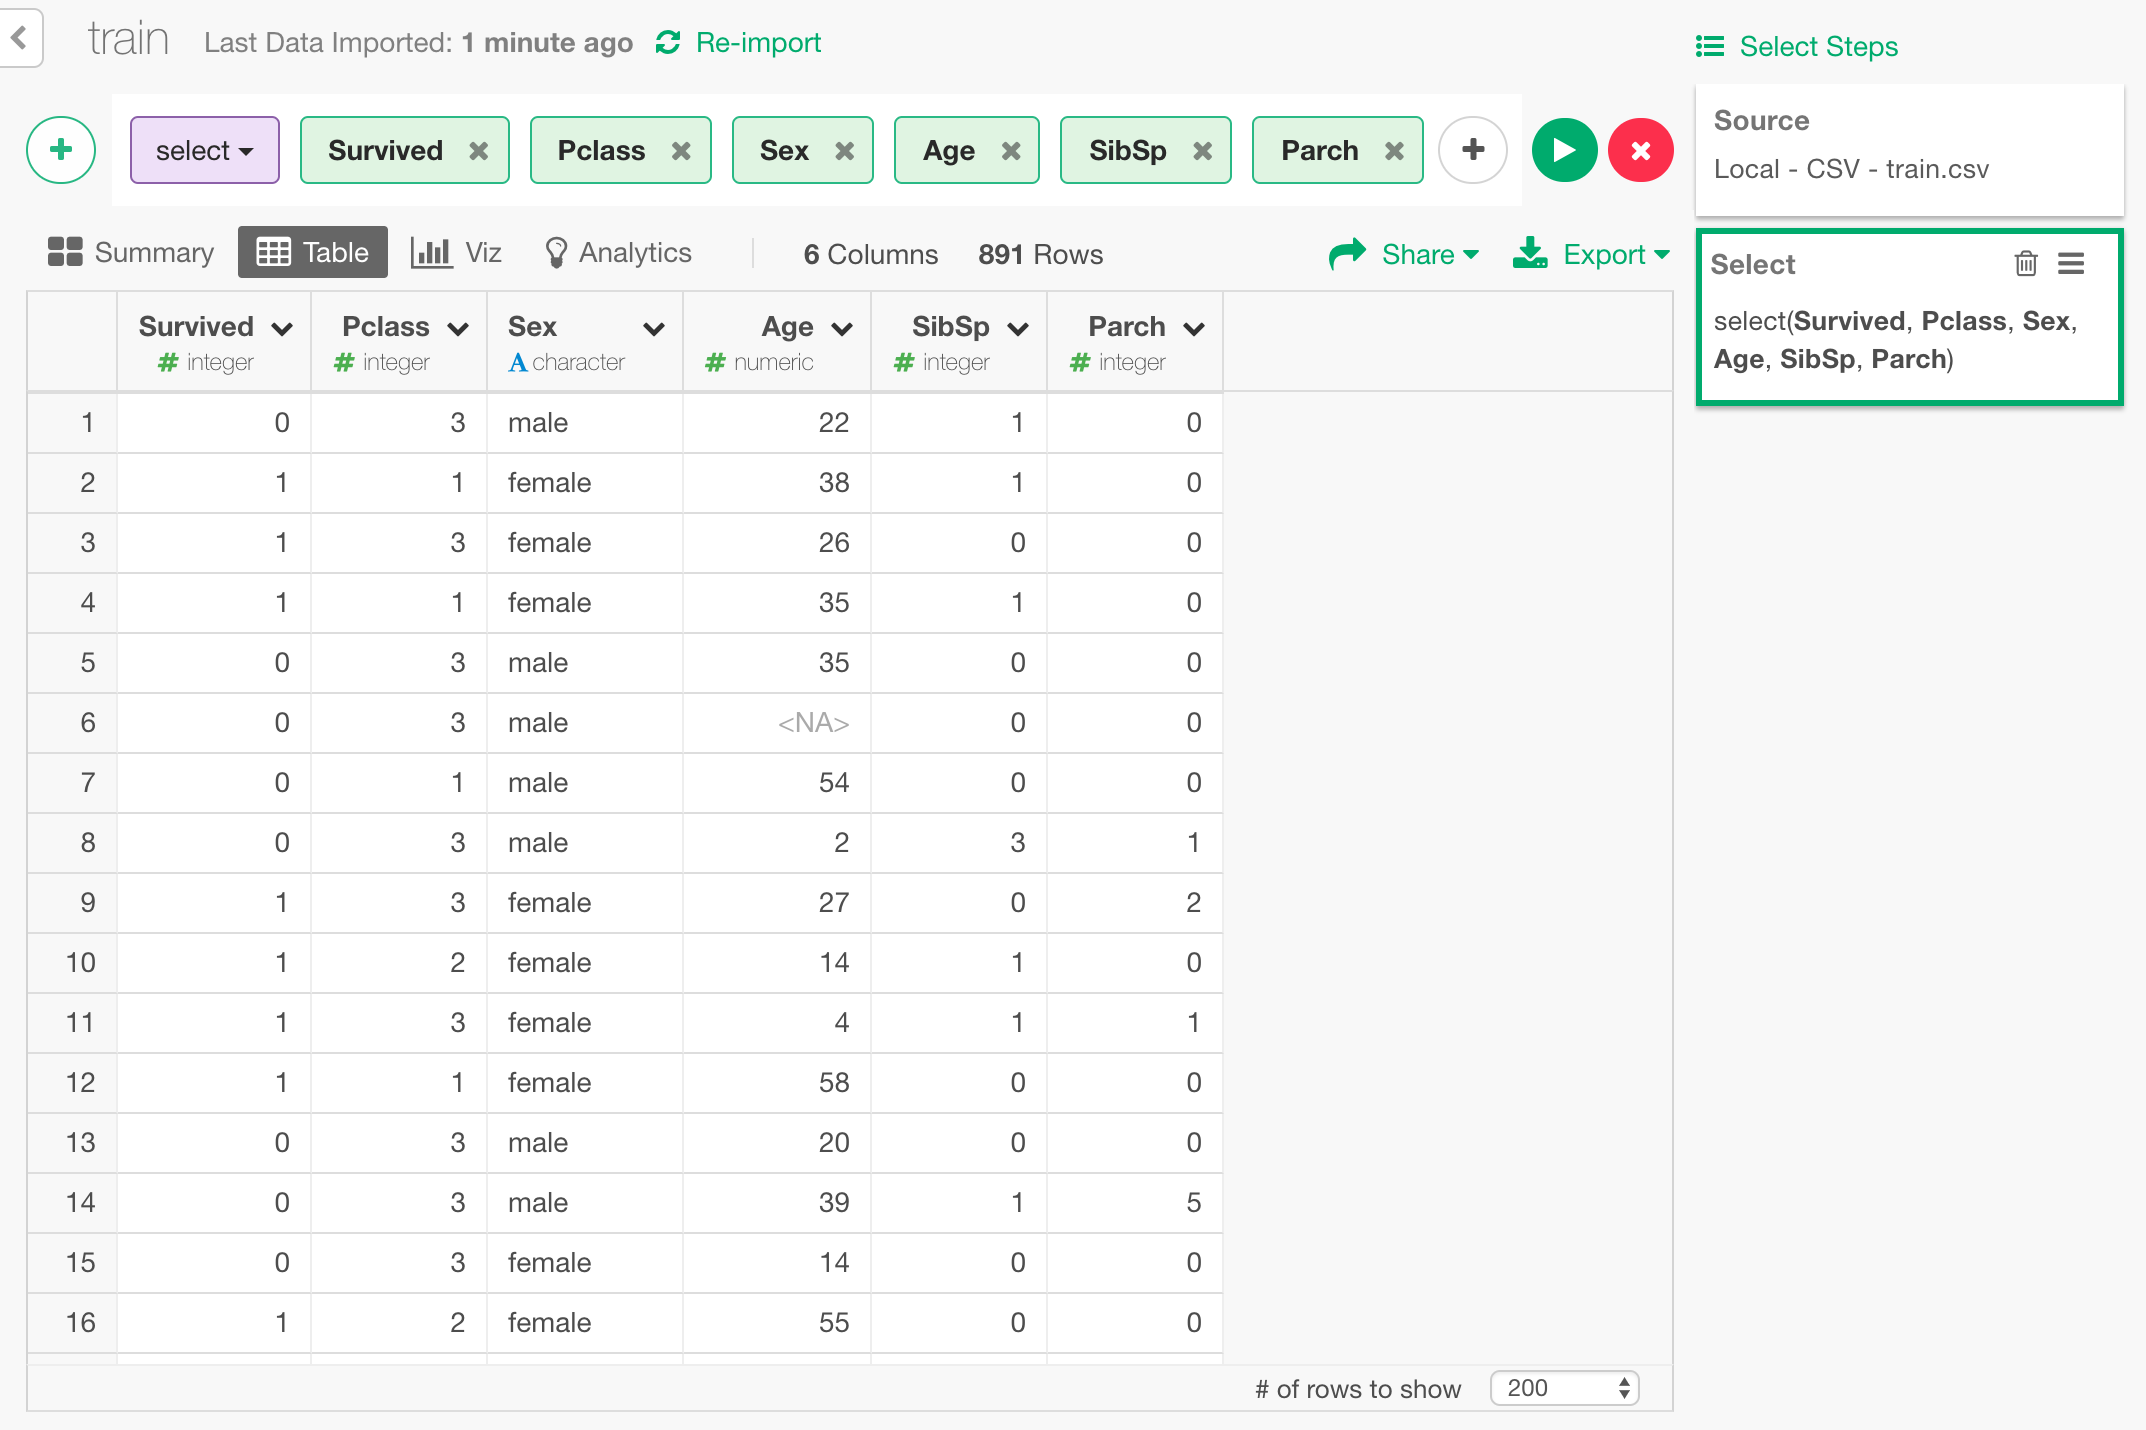2146x1430 pixels.
Task: Remove the Sex column tag
Action: pos(845,151)
